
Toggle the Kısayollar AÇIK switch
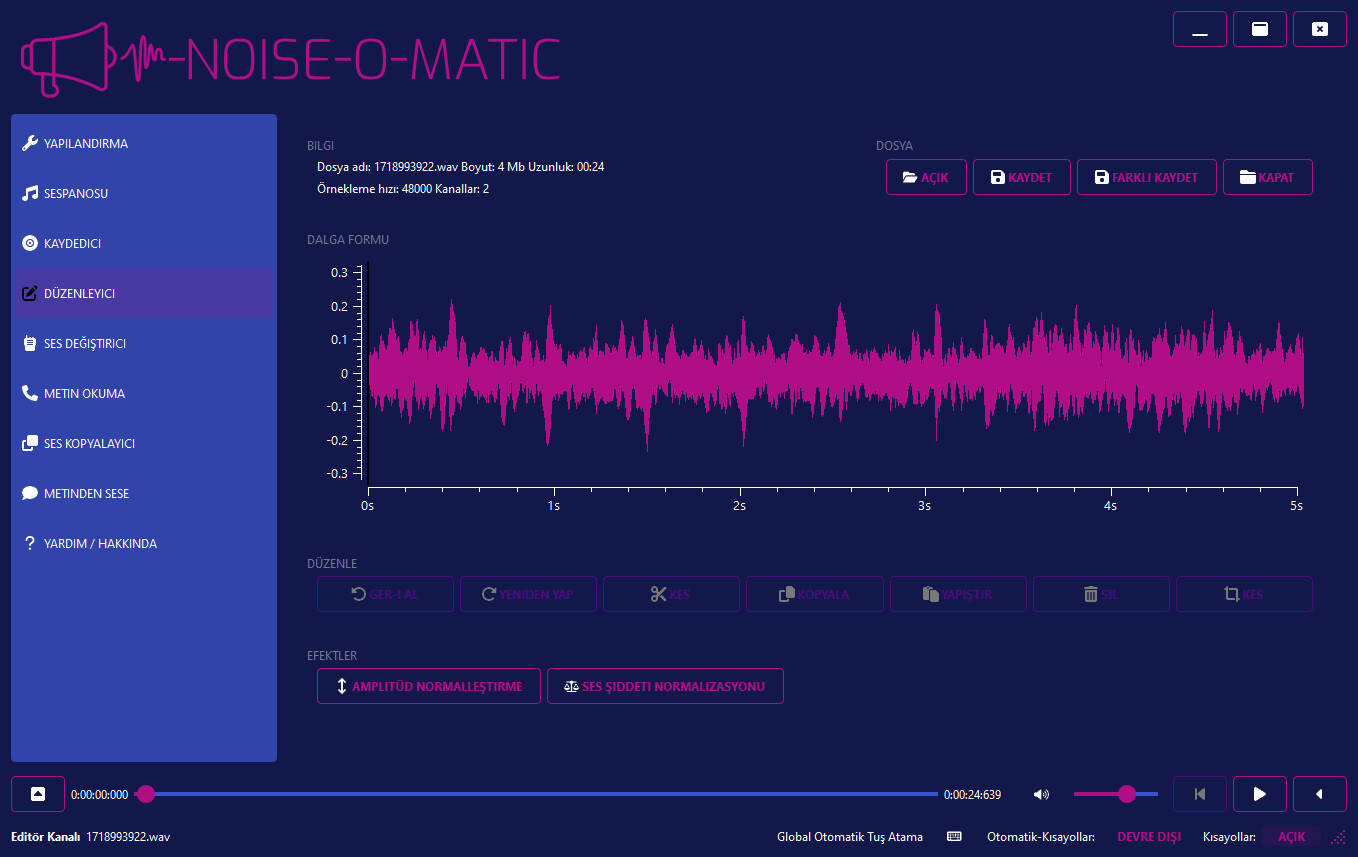[x=1291, y=837]
